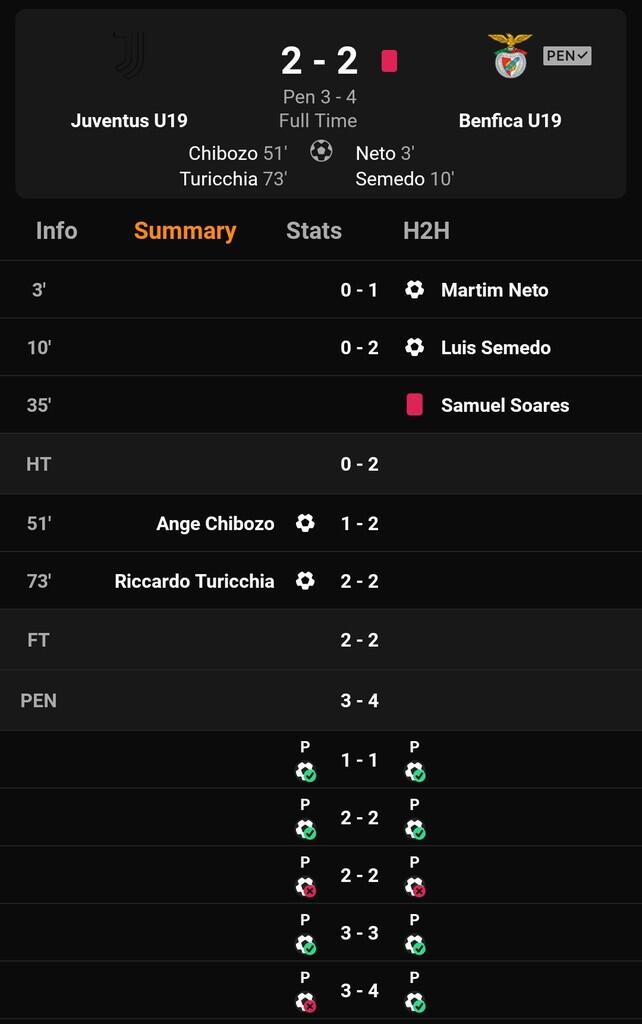Click the soccer ball icon between scorers
This screenshot has height=1024, width=642.
click(321, 151)
